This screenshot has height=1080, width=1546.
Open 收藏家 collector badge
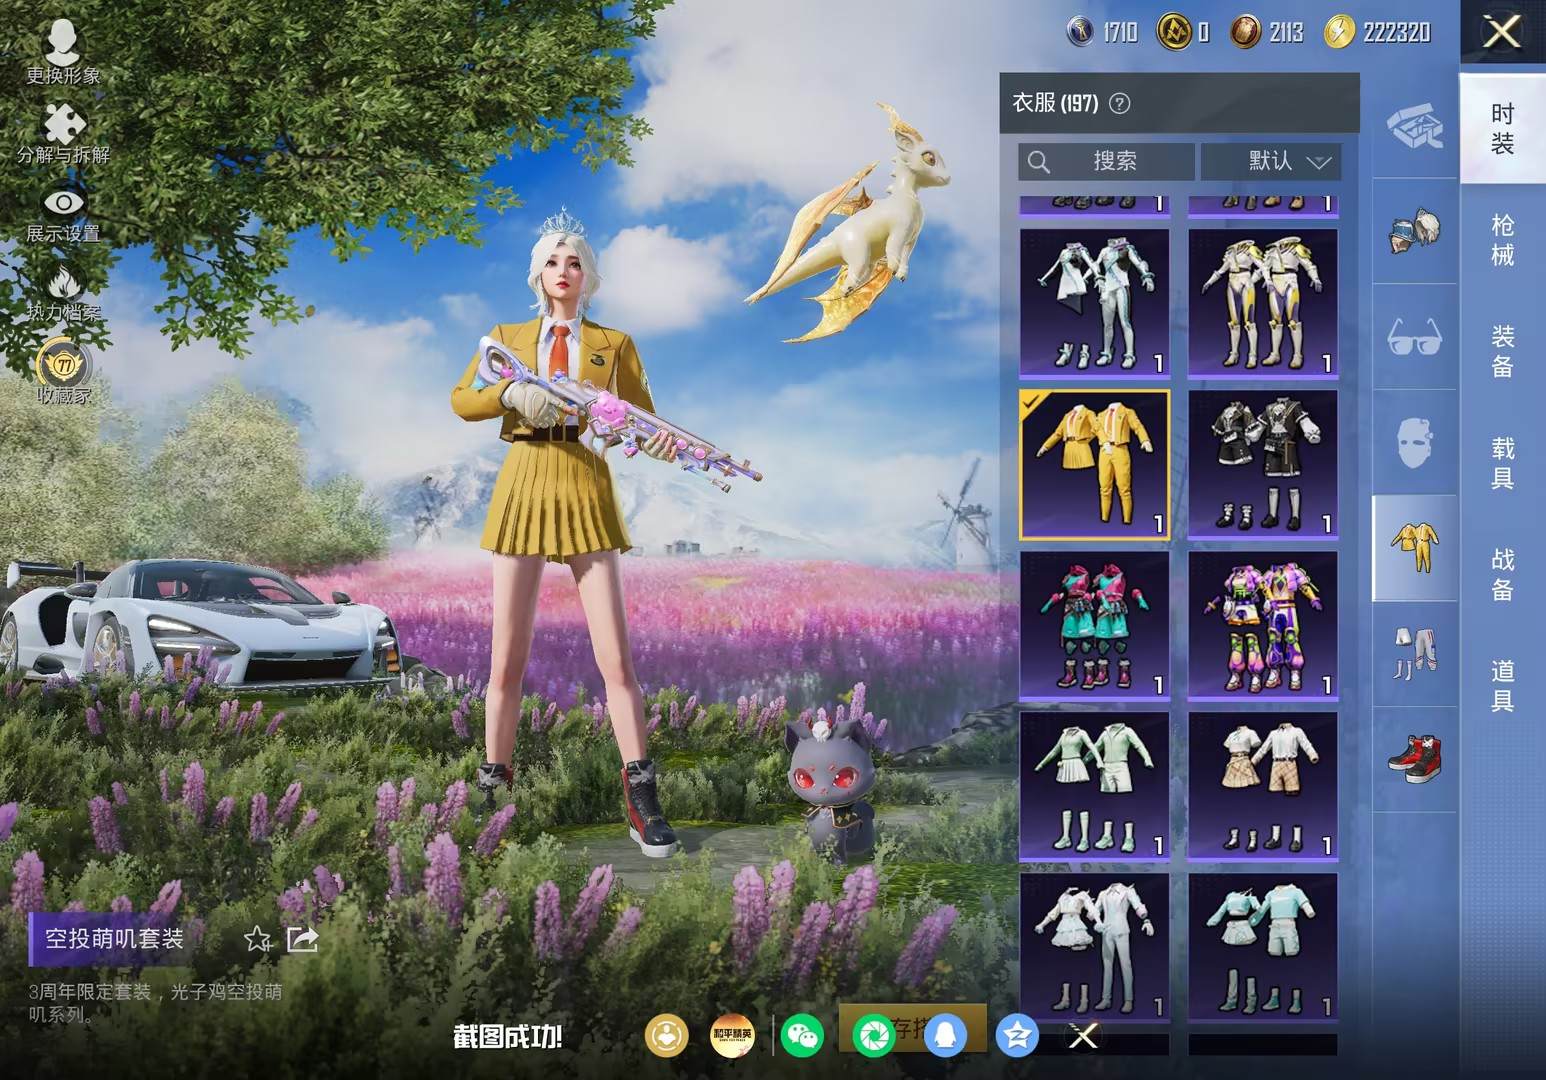pyautogui.click(x=63, y=372)
